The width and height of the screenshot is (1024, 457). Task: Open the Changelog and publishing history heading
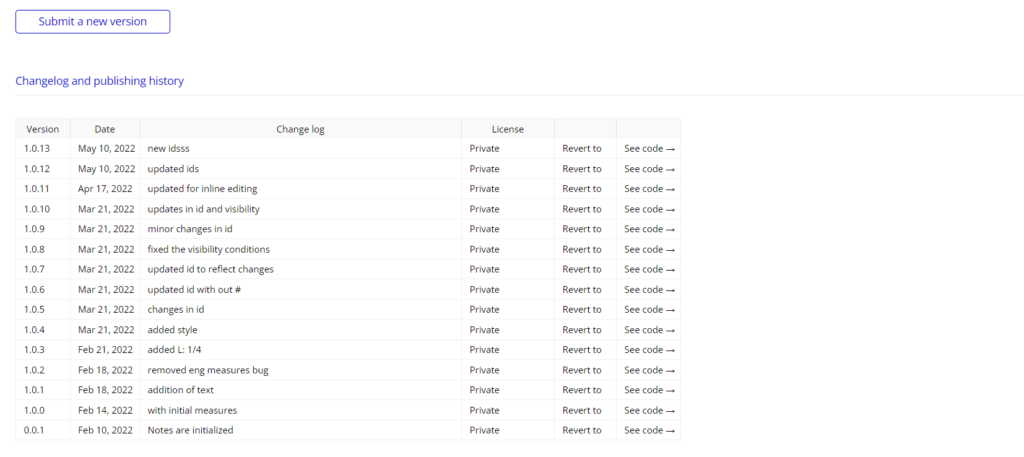point(99,81)
